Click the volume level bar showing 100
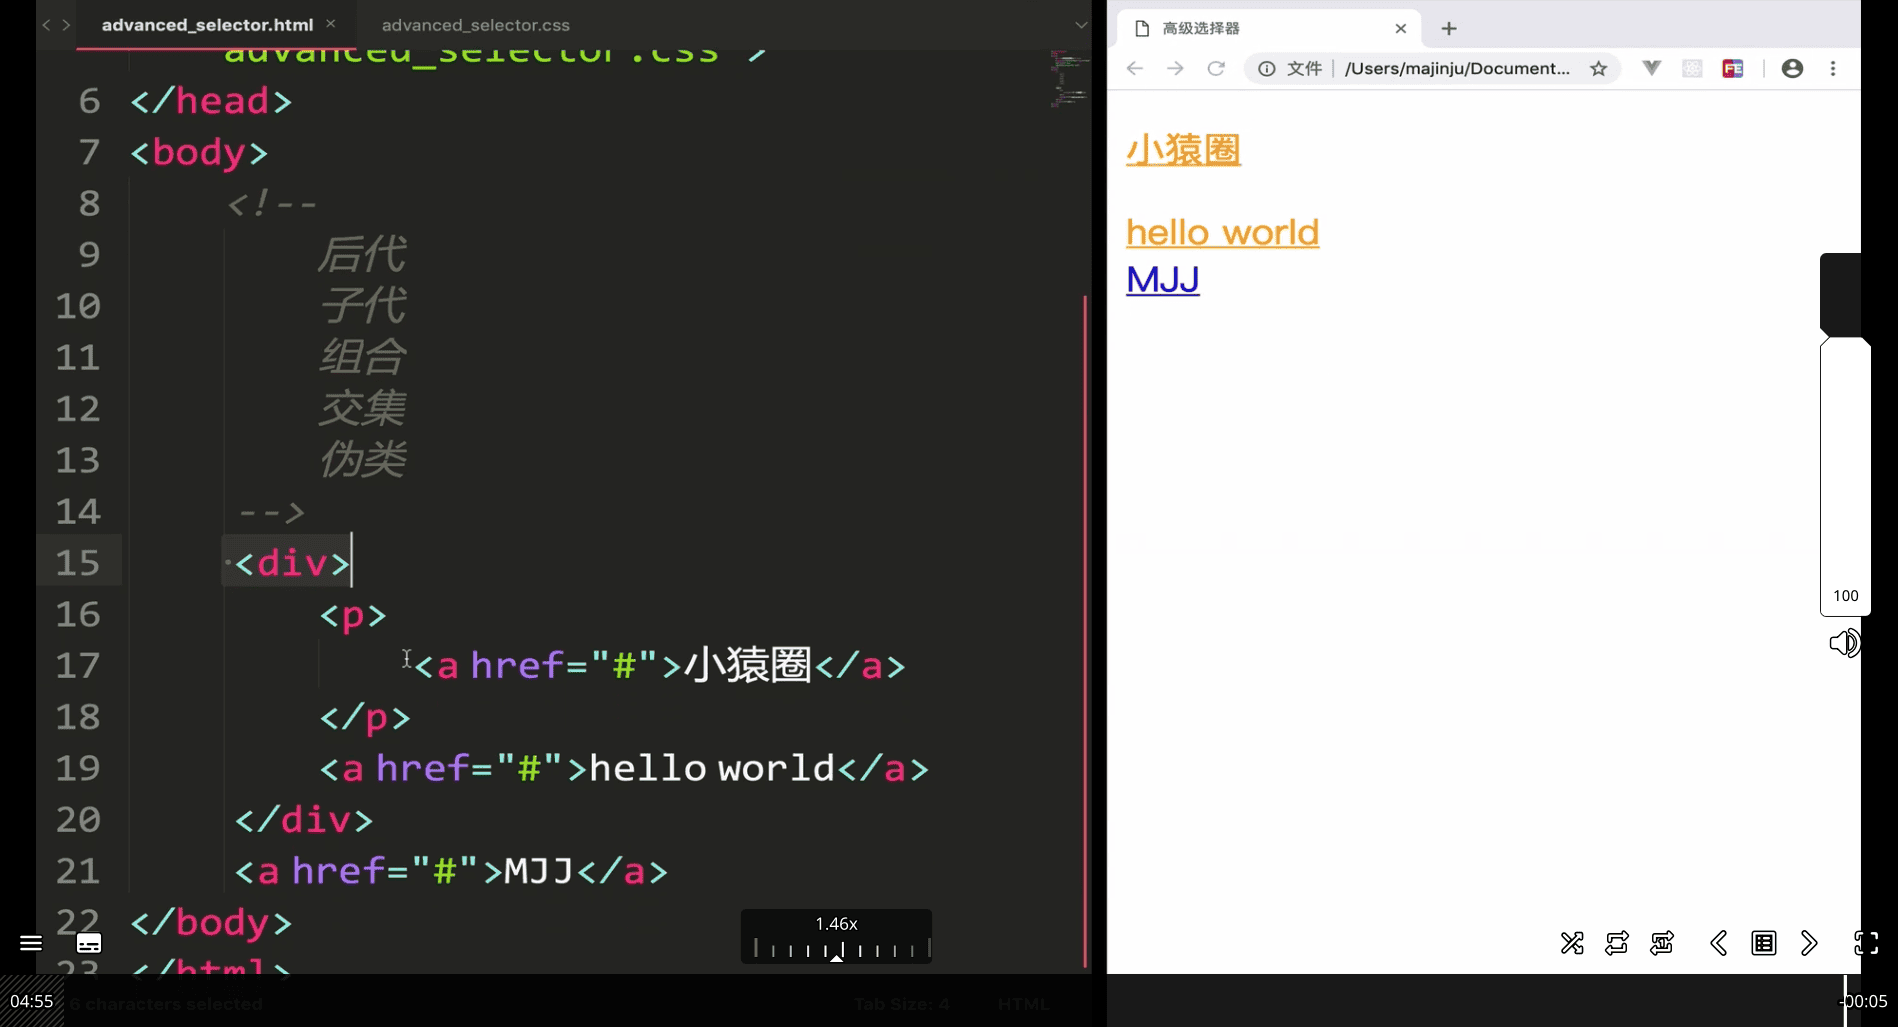 [1845, 477]
